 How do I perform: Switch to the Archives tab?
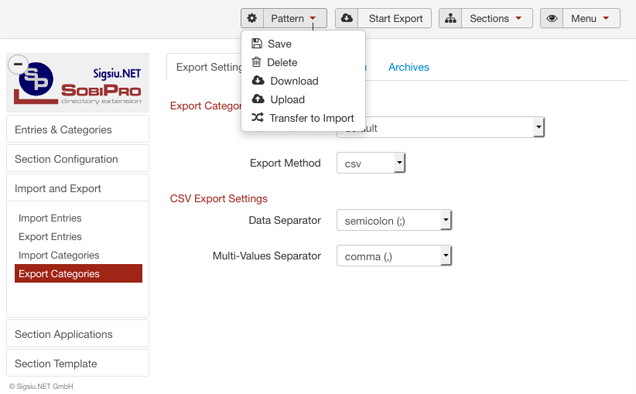(408, 67)
